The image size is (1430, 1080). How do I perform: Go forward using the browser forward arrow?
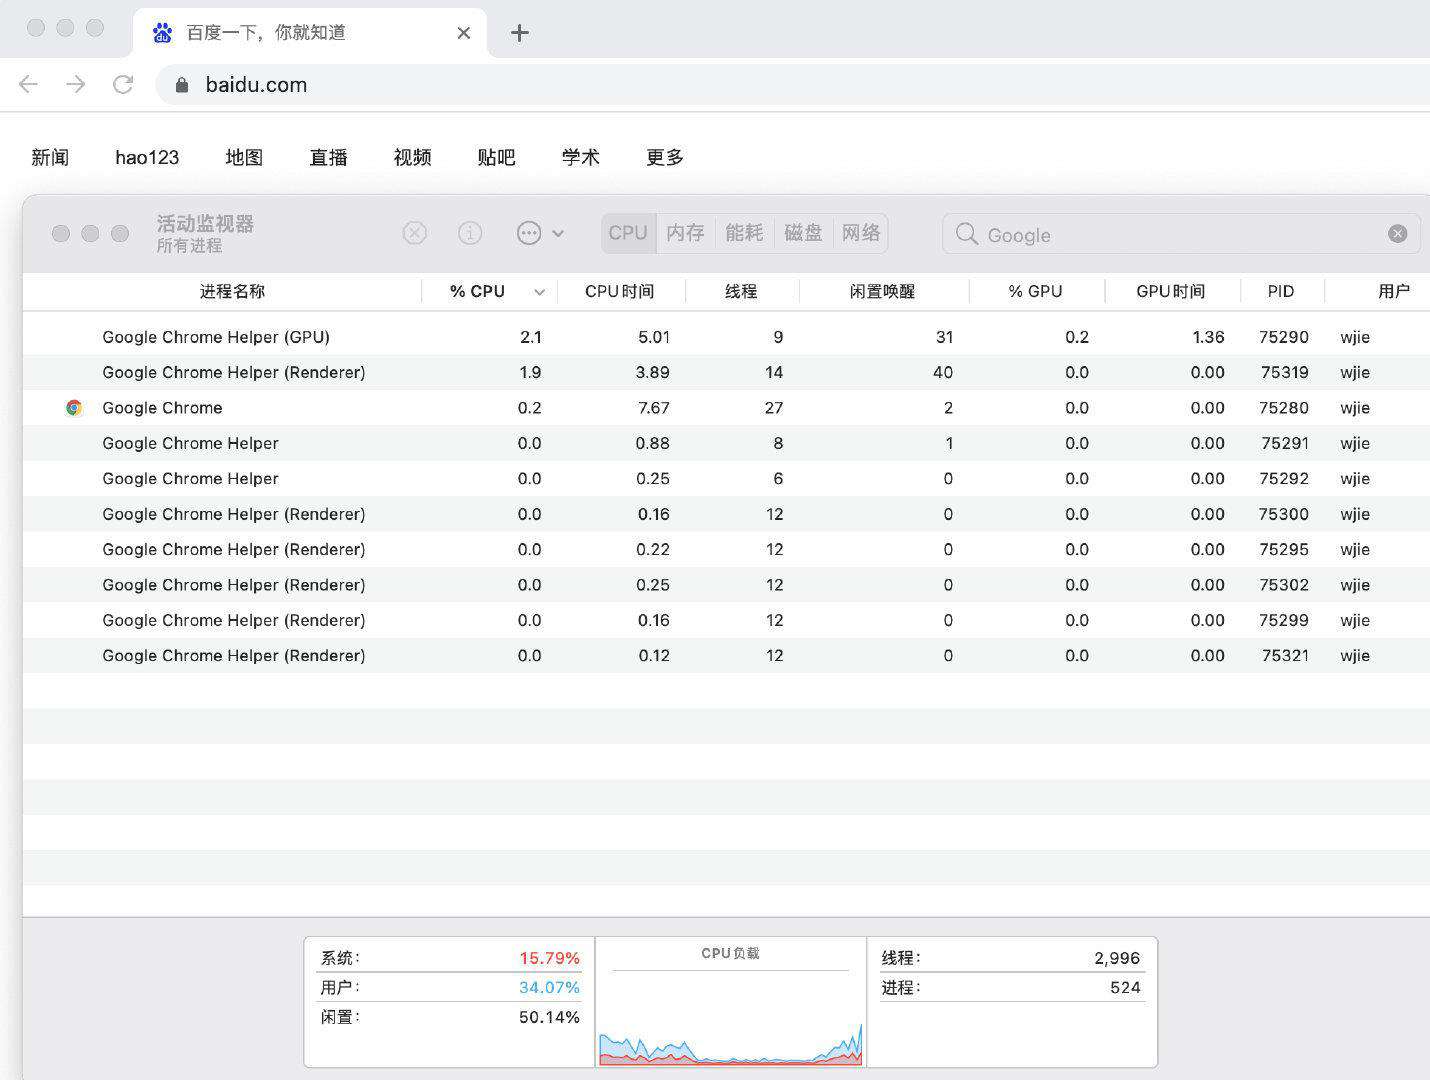76,85
